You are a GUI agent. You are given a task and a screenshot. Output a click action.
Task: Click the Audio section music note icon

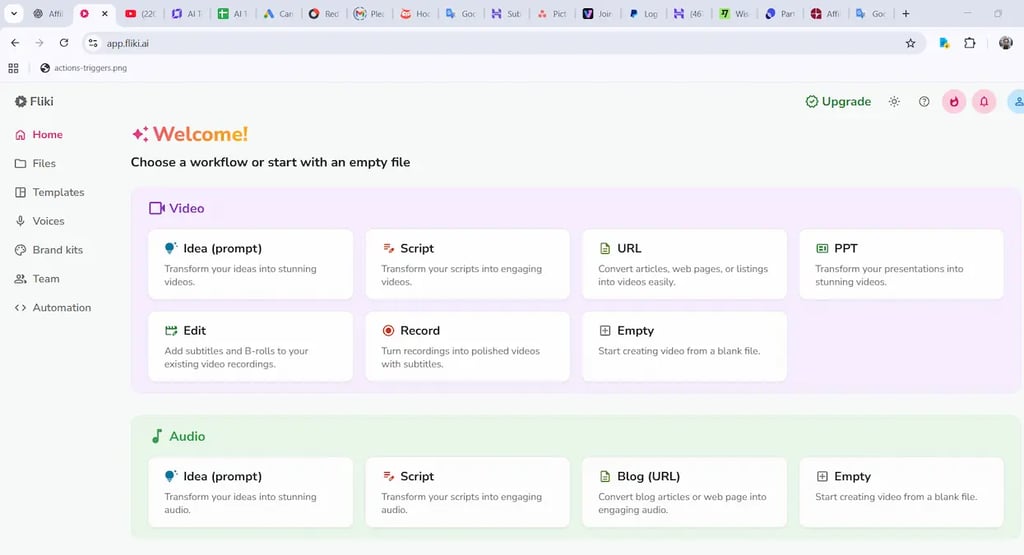click(x=157, y=436)
